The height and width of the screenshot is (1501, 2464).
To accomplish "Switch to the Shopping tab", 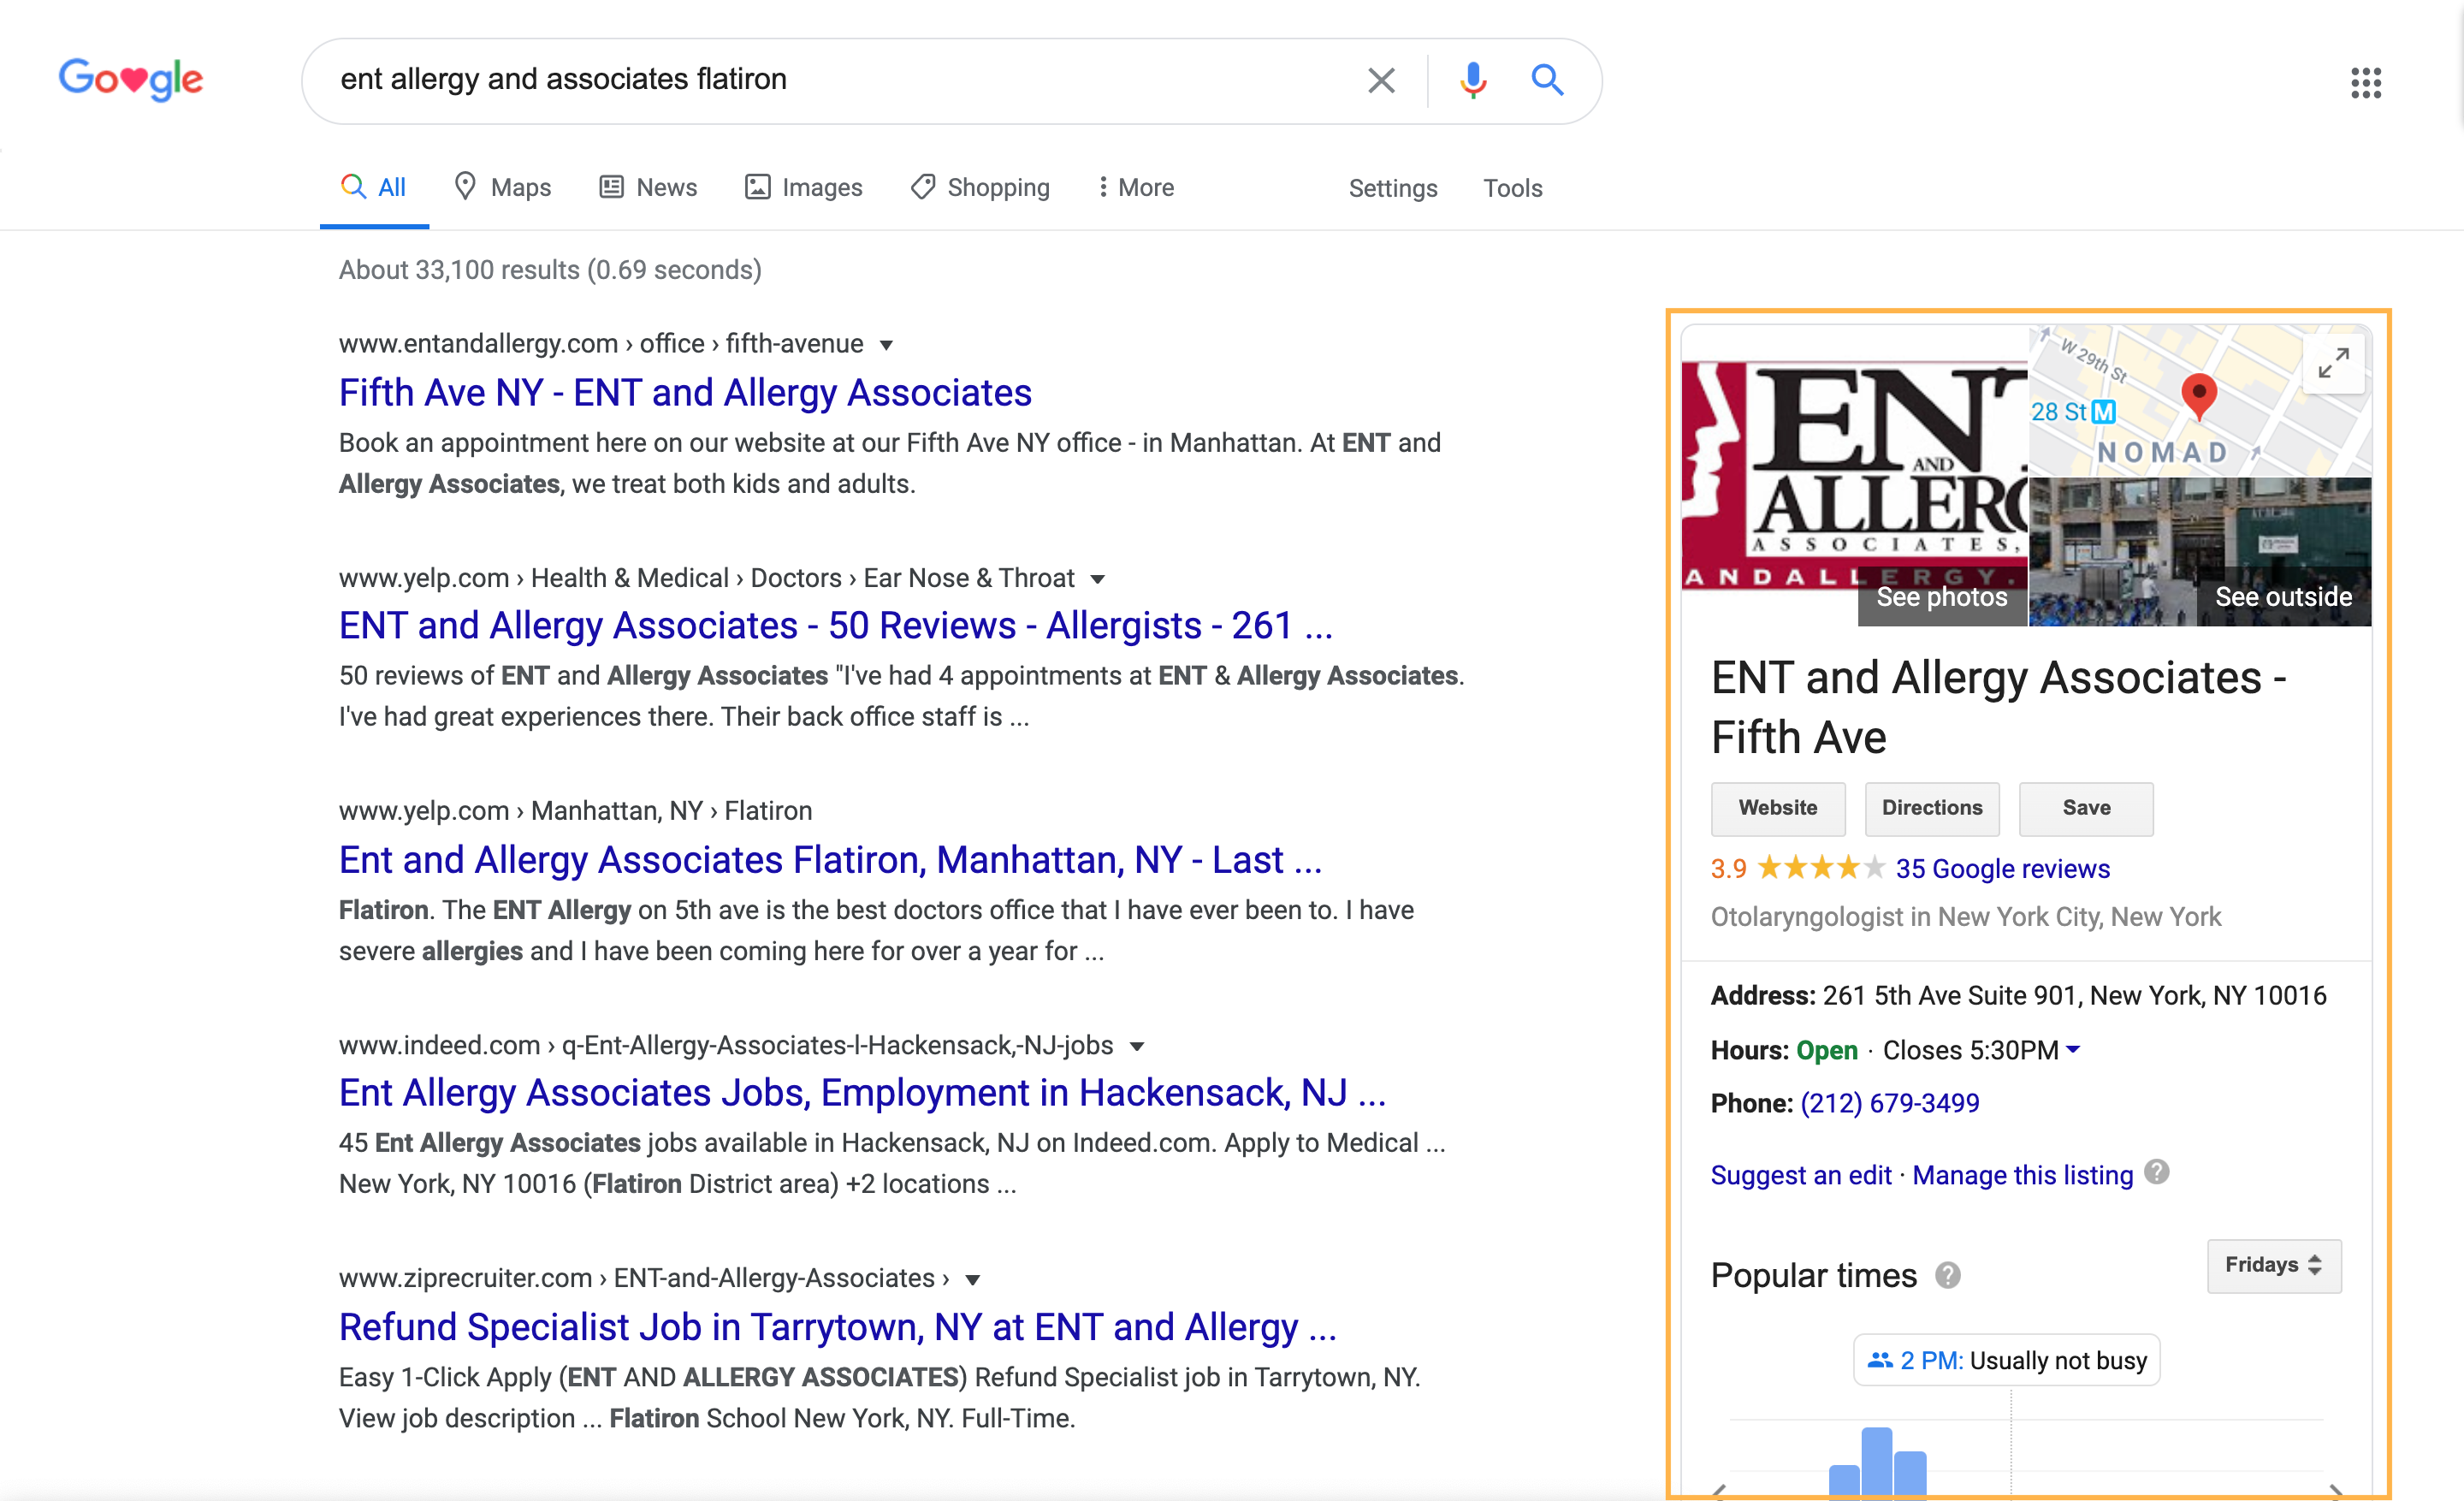I will 980,187.
